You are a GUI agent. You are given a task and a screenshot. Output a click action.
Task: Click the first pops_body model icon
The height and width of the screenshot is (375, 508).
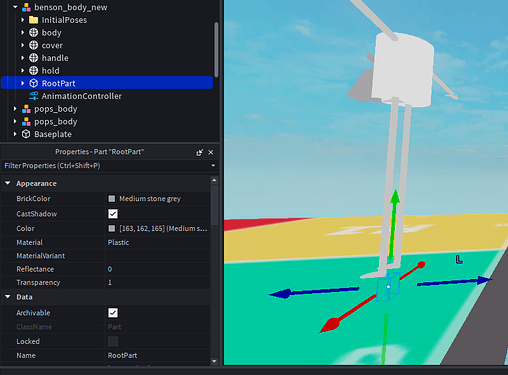[x=26, y=109]
